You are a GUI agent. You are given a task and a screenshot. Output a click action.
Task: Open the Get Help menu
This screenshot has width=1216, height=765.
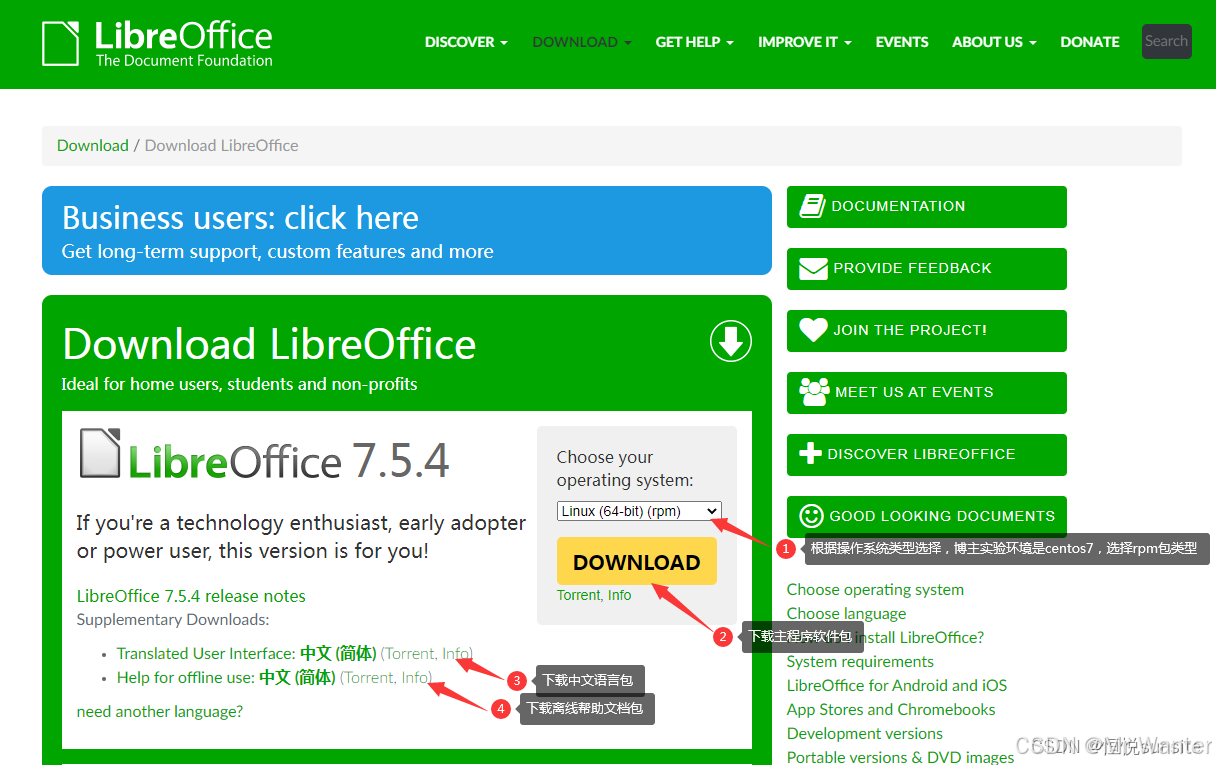pos(695,42)
